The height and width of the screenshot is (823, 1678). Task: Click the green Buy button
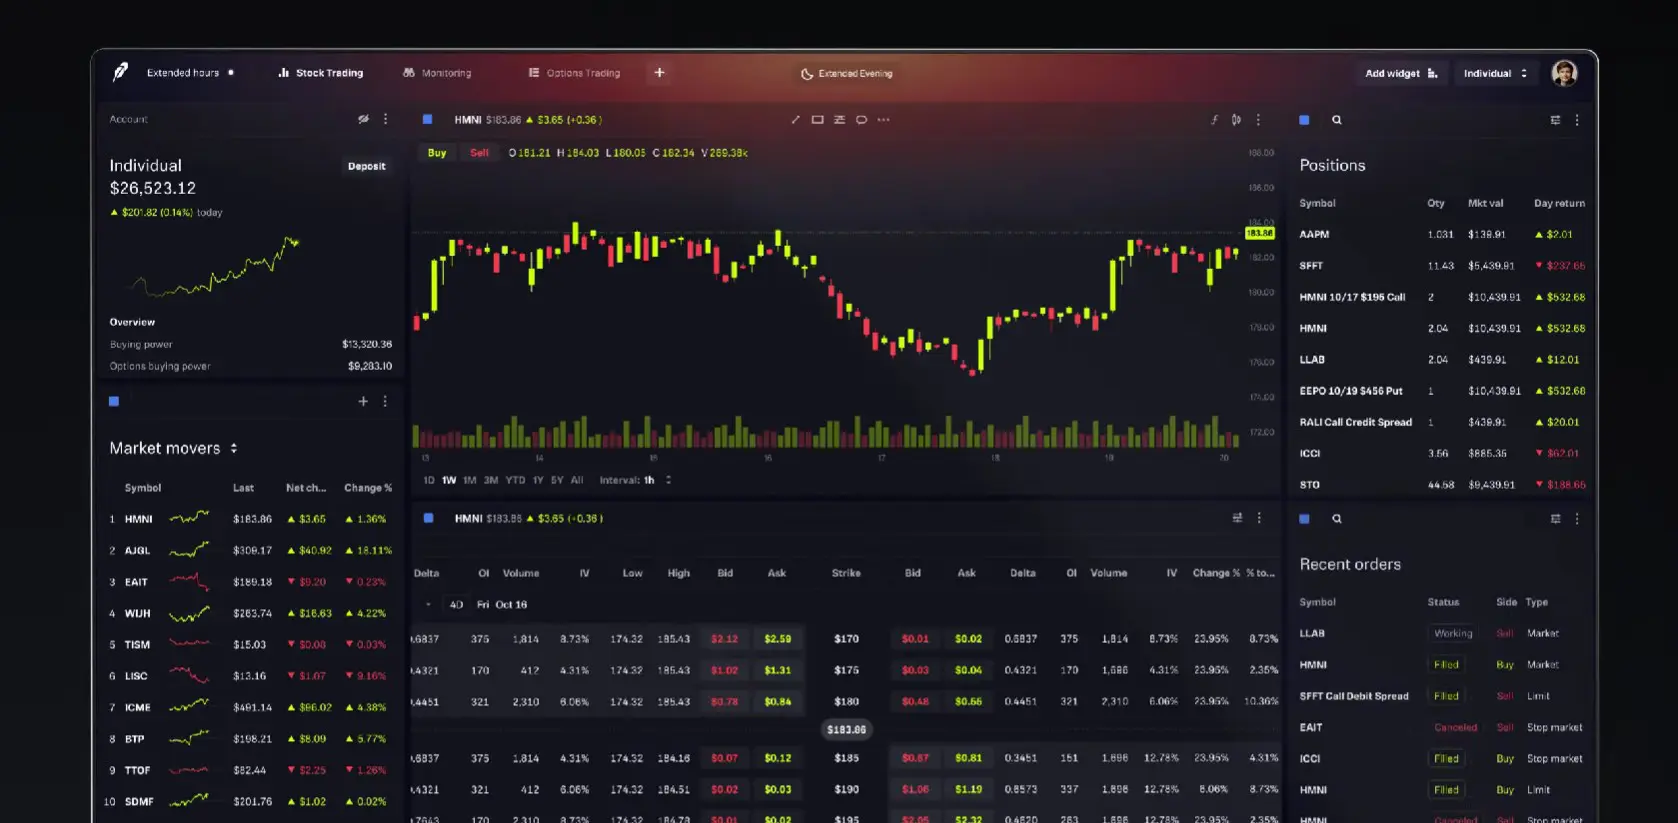pyautogui.click(x=437, y=153)
